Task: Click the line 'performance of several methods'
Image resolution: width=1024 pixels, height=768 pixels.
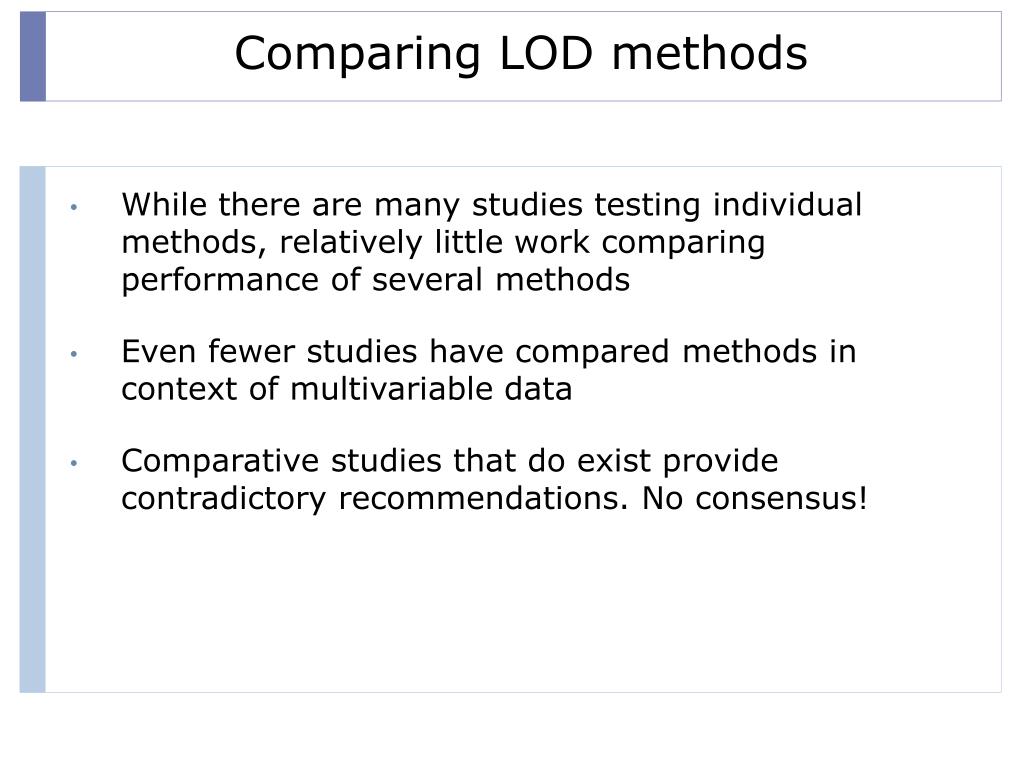Action: coord(376,280)
